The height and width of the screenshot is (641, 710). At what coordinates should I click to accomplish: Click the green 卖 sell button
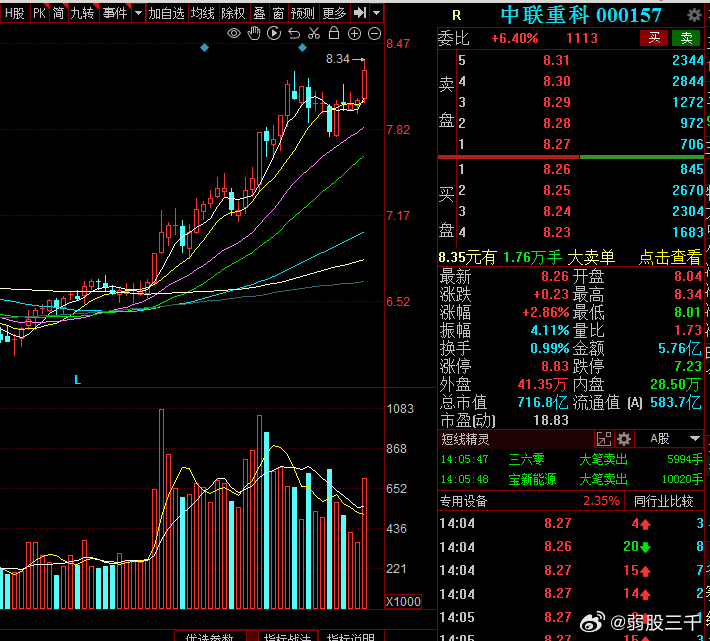click(686, 38)
